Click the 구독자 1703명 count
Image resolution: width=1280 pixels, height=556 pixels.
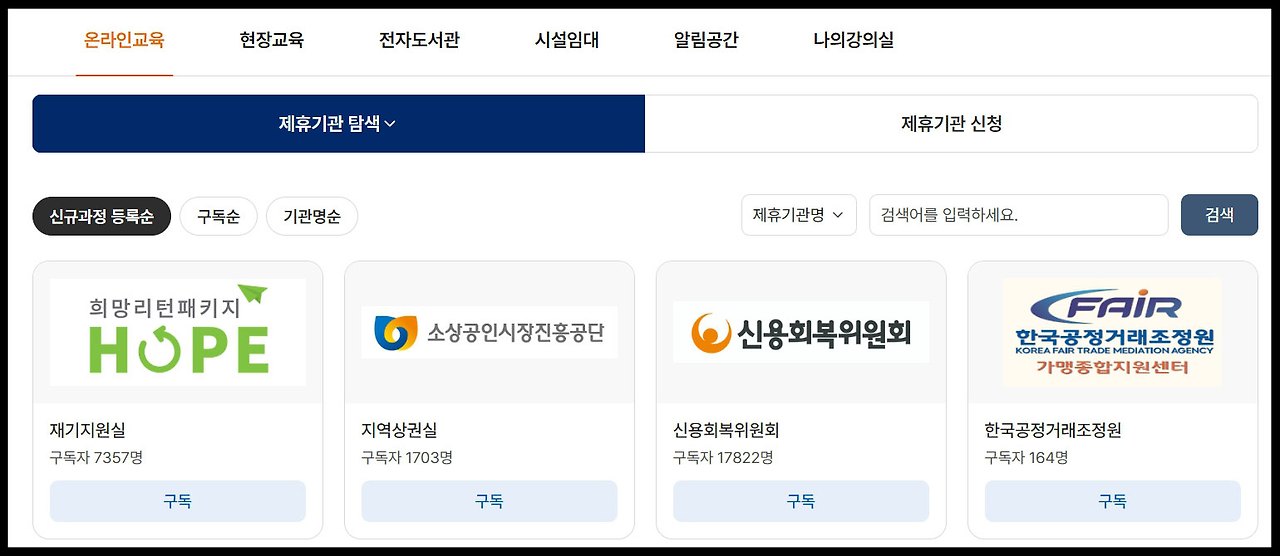click(407, 458)
